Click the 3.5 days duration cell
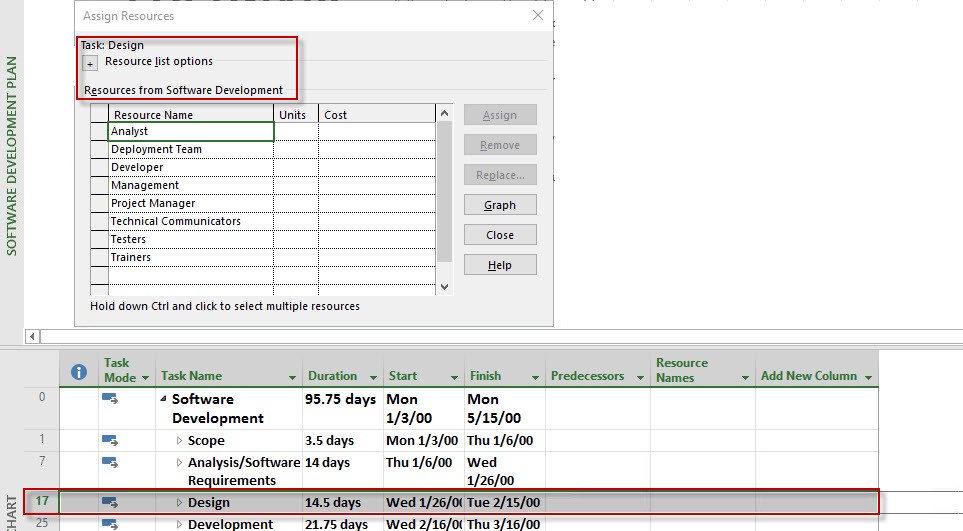The height and width of the screenshot is (531, 963). [x=341, y=441]
